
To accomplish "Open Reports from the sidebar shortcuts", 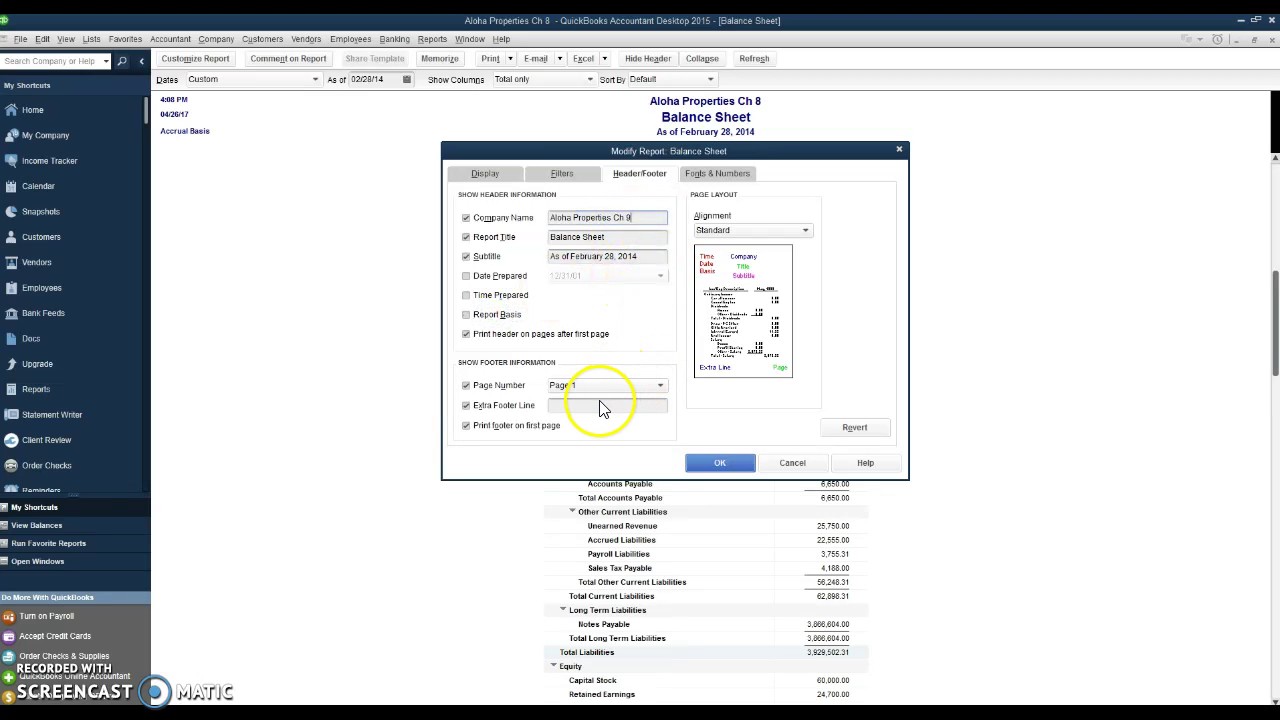I will pos(35,389).
